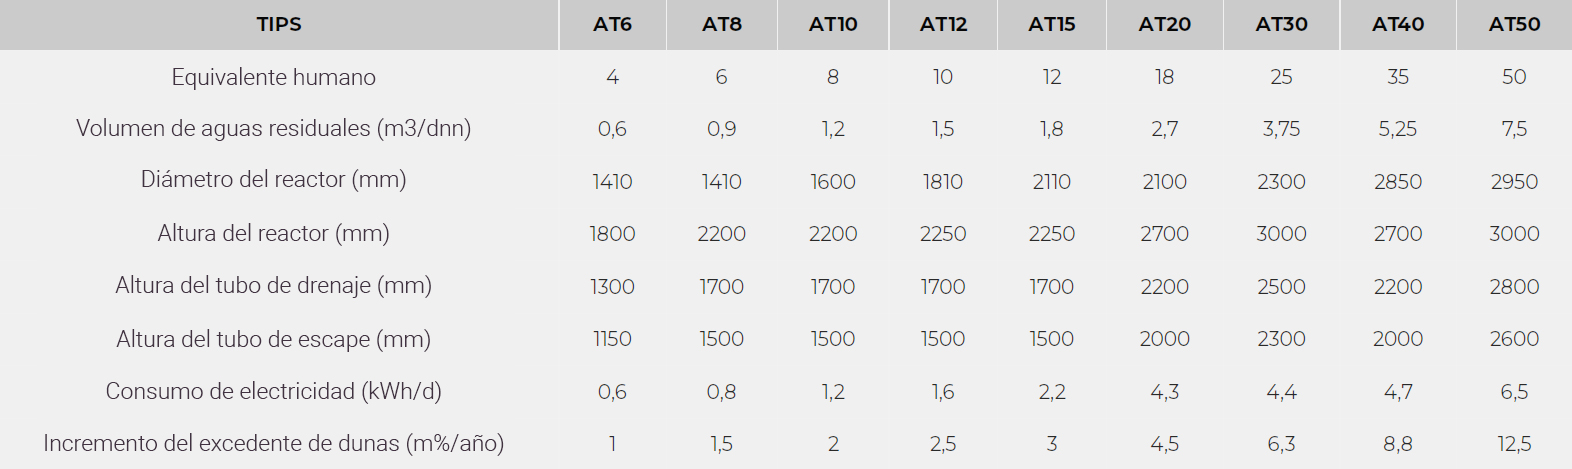Click the AT20 column header
Viewport: 1572px width, 469px height.
click(1165, 25)
